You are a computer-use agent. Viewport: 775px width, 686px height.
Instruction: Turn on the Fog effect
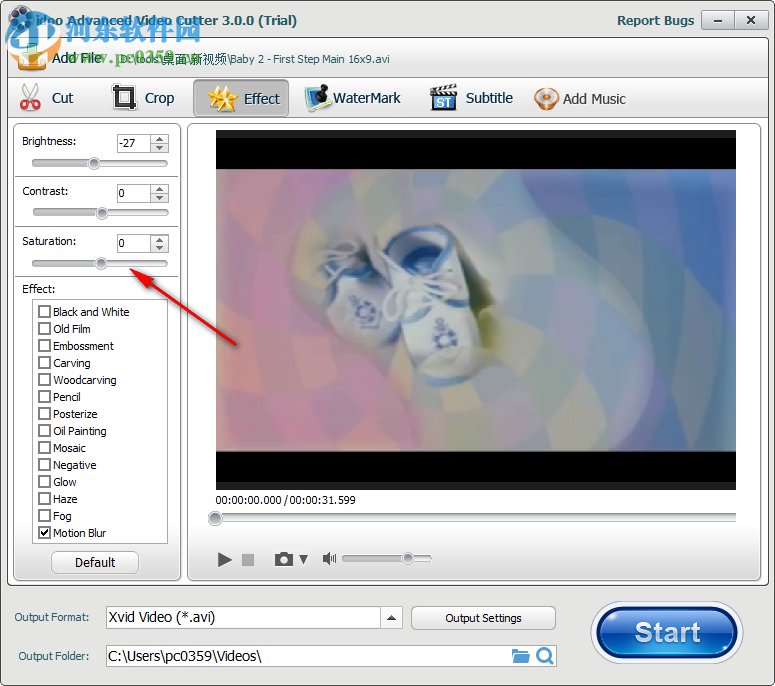tap(44, 516)
